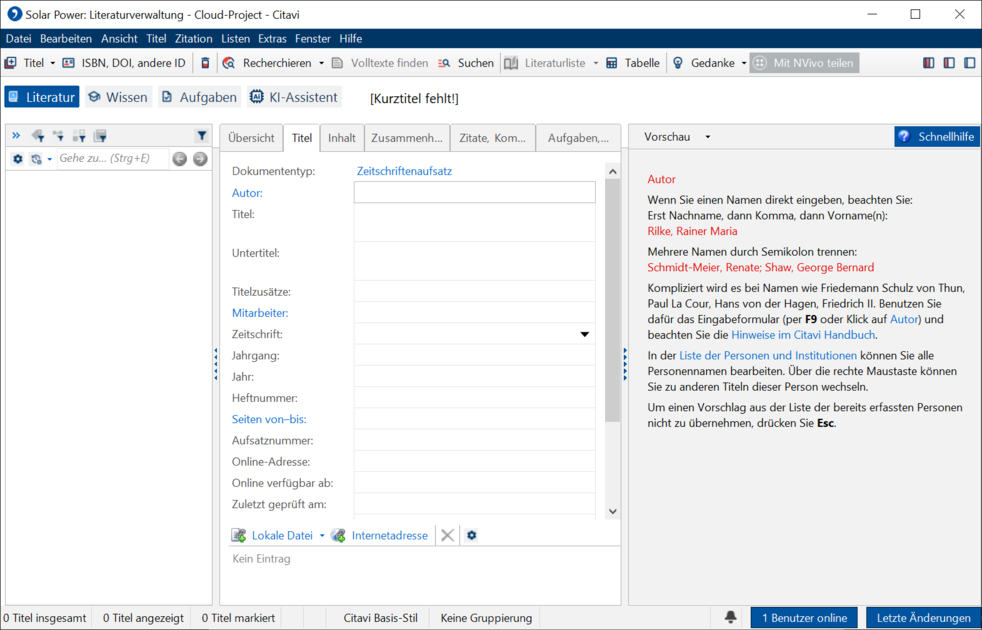Click the navigate forward arrow
This screenshot has height=630, width=982.
tap(200, 159)
